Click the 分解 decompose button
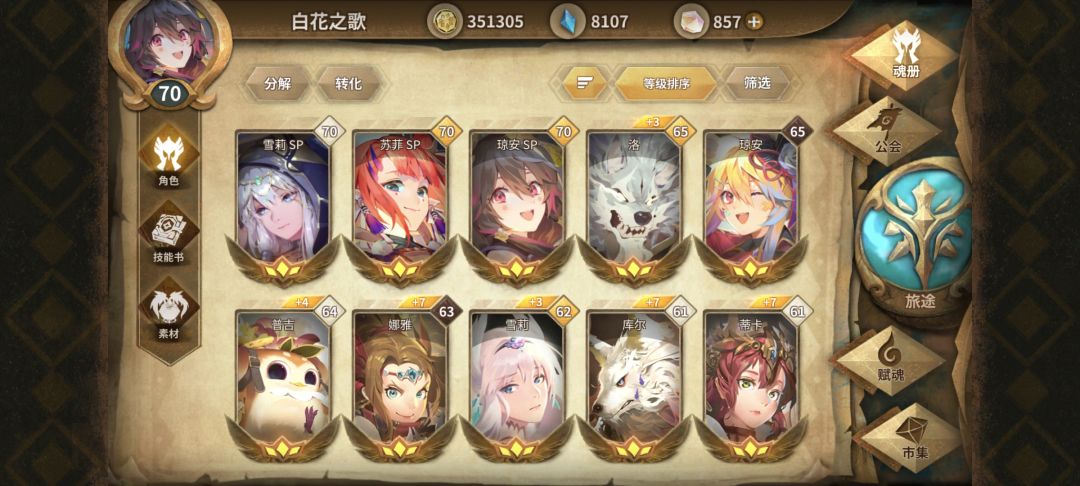 coord(278,84)
